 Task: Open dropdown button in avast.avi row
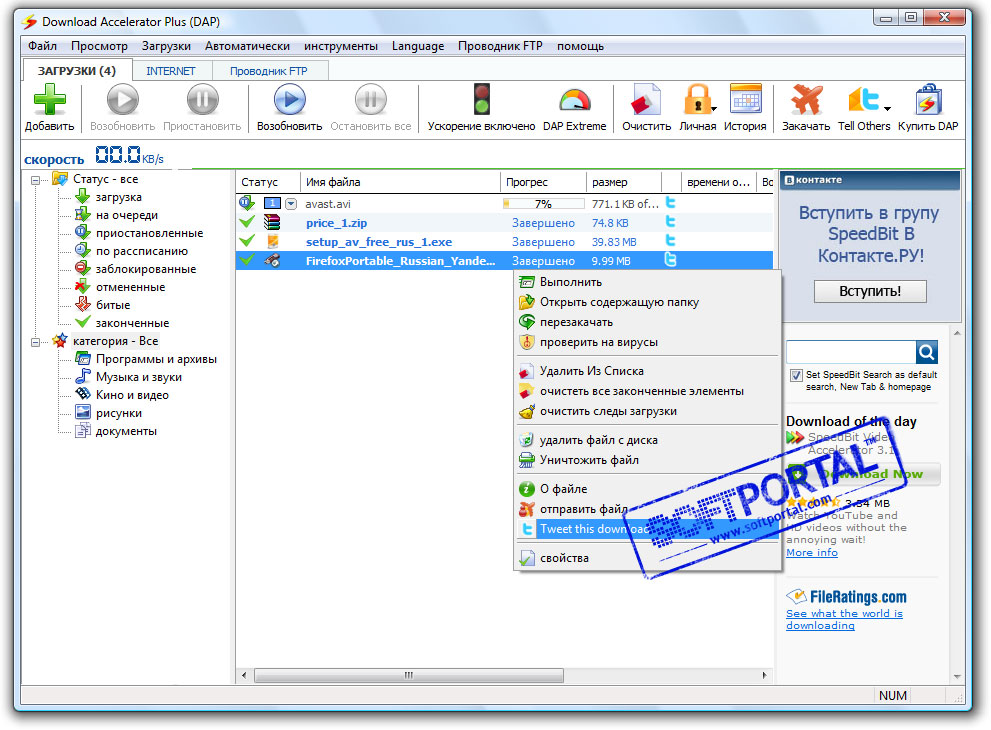291,204
